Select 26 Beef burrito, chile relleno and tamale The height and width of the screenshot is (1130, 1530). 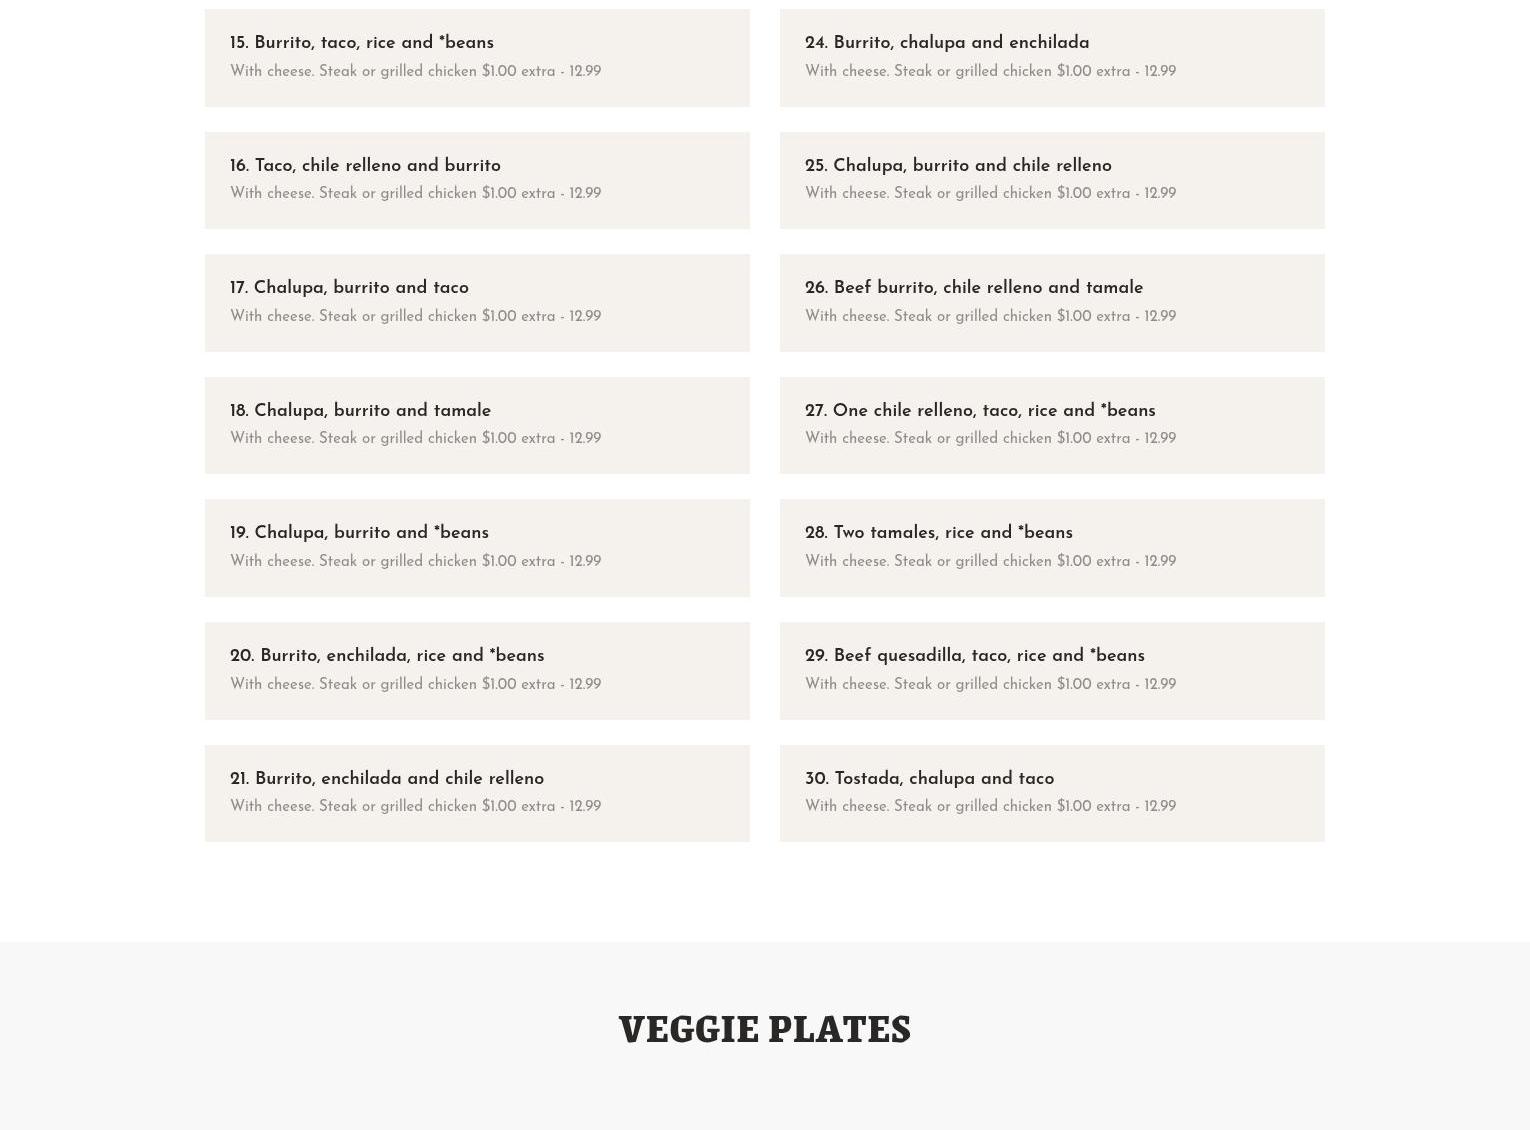tap(1052, 303)
